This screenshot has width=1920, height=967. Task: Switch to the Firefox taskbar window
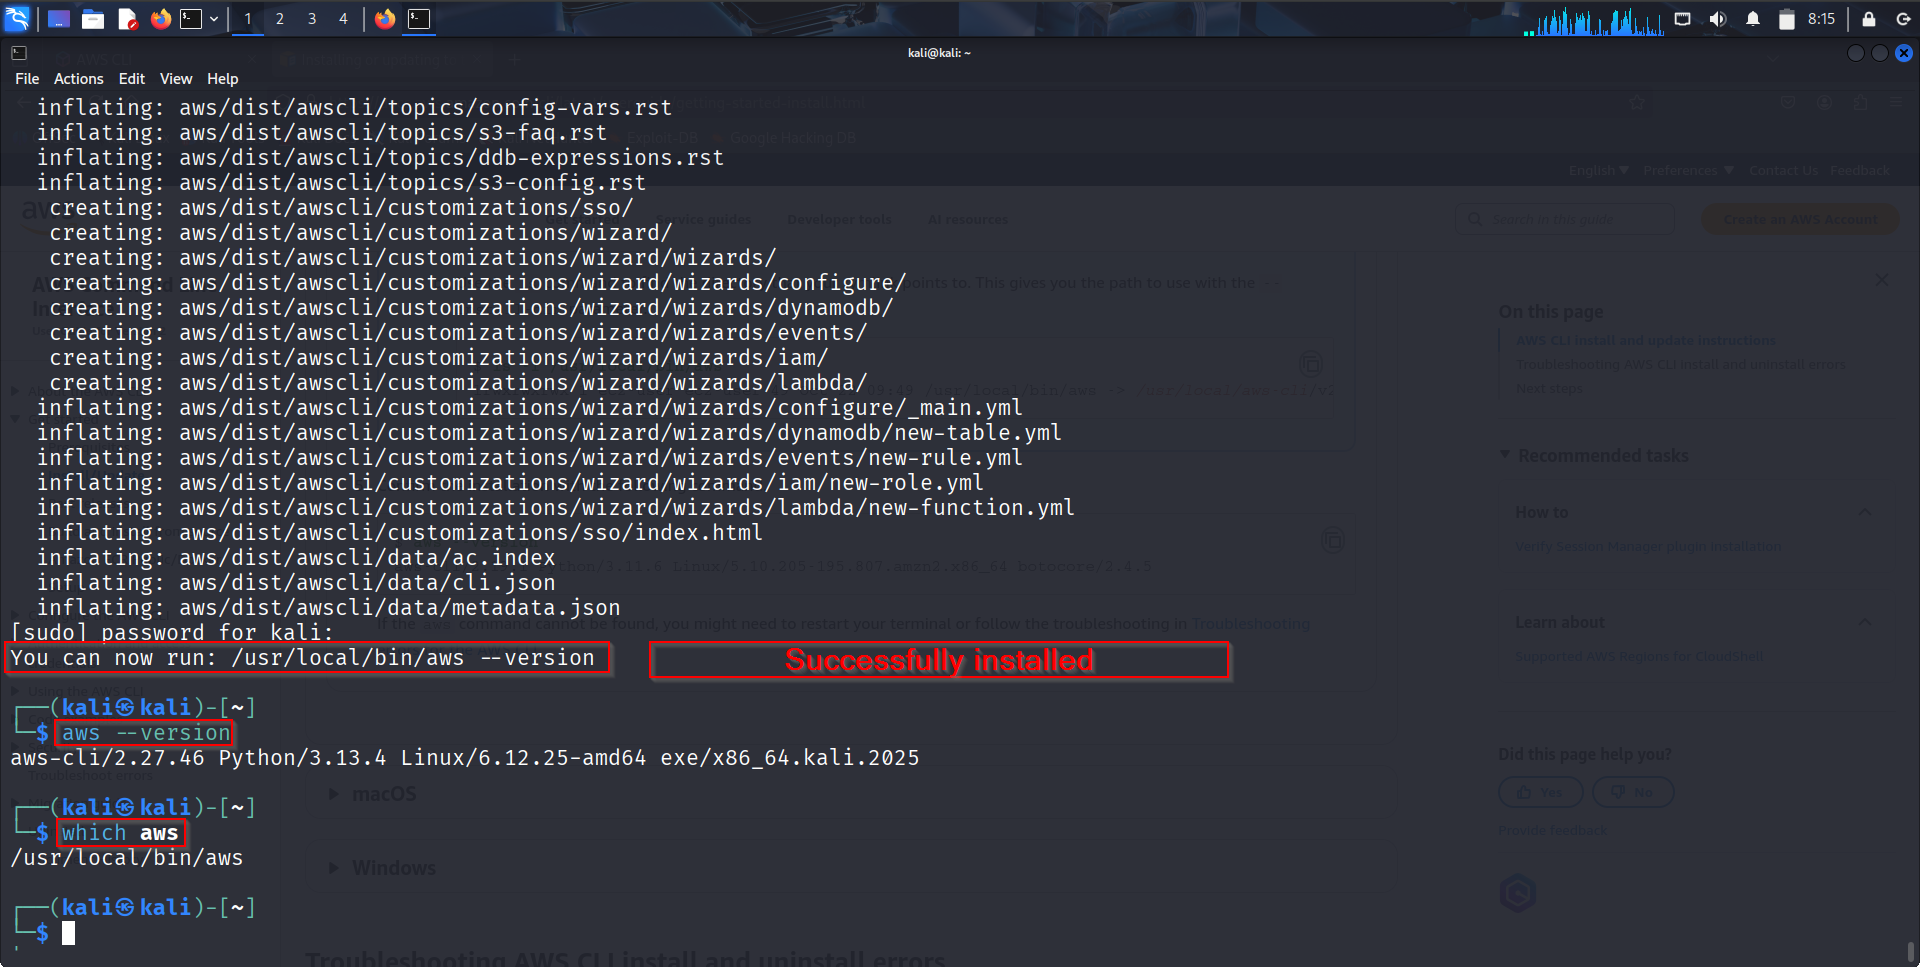[385, 19]
